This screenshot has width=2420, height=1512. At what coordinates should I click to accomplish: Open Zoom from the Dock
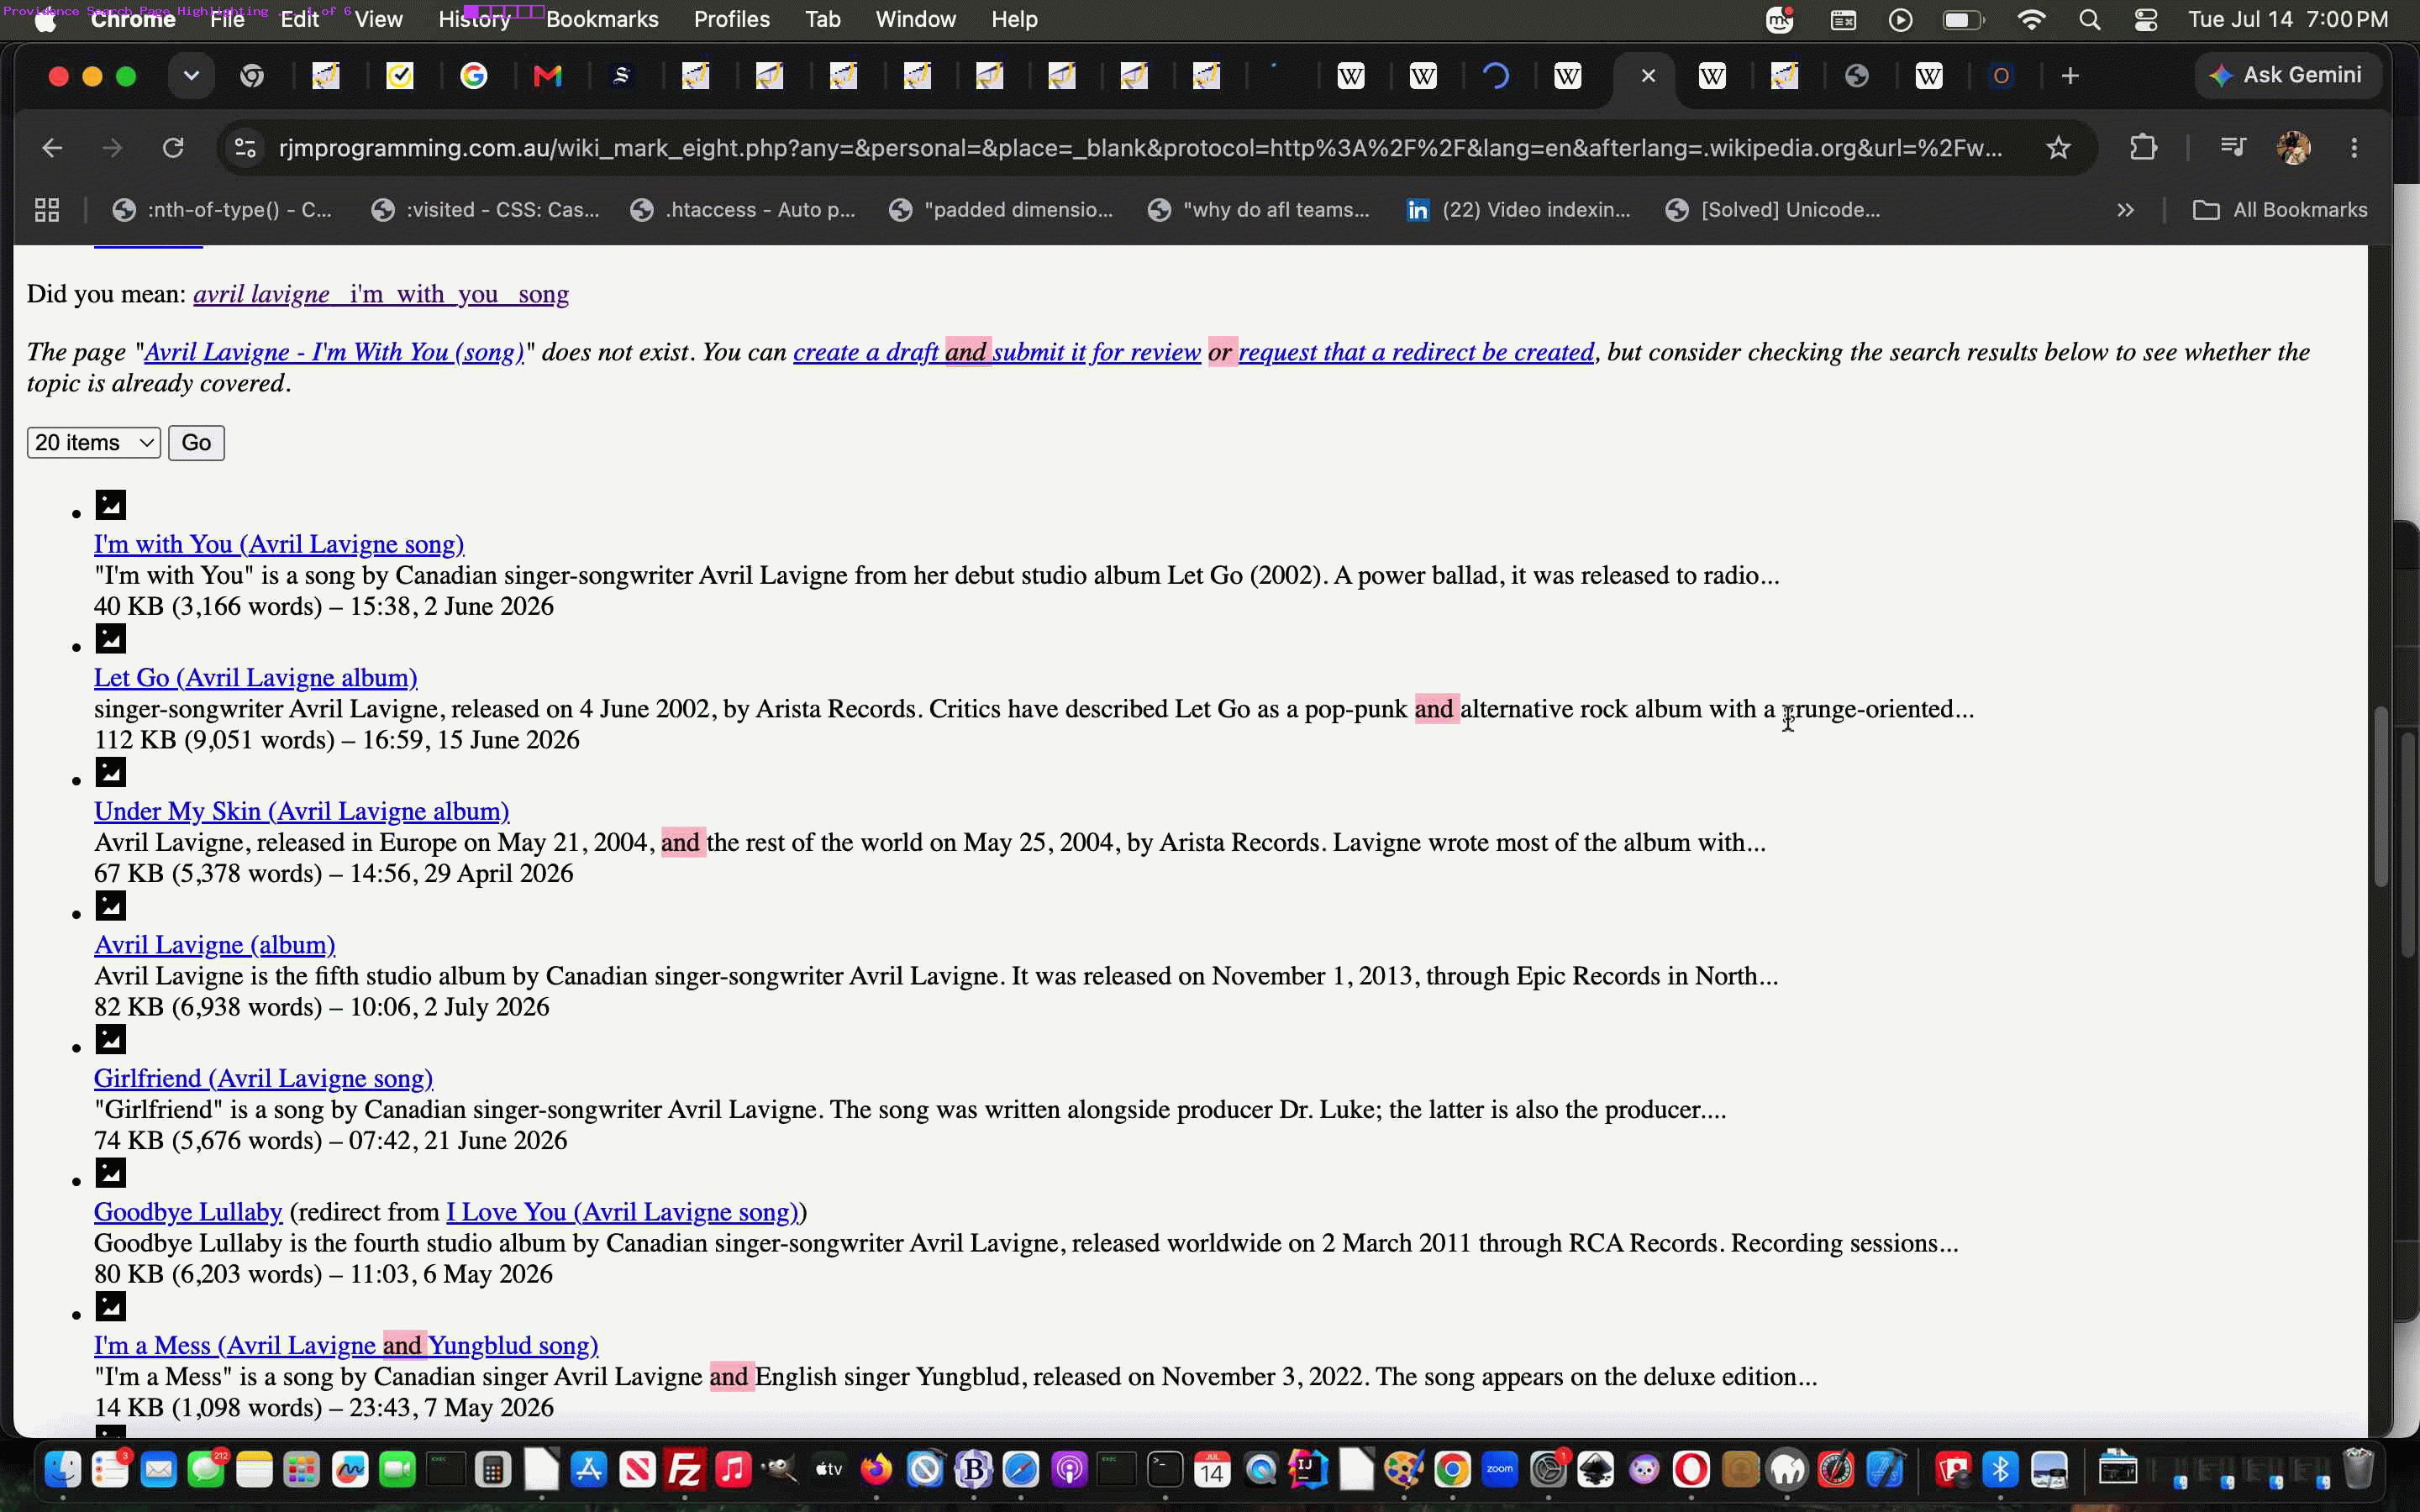coord(1500,1470)
